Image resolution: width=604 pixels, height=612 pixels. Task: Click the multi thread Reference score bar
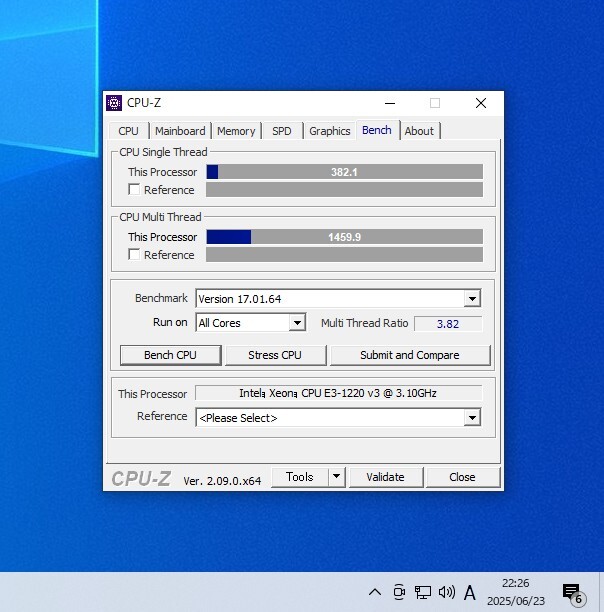click(x=345, y=254)
